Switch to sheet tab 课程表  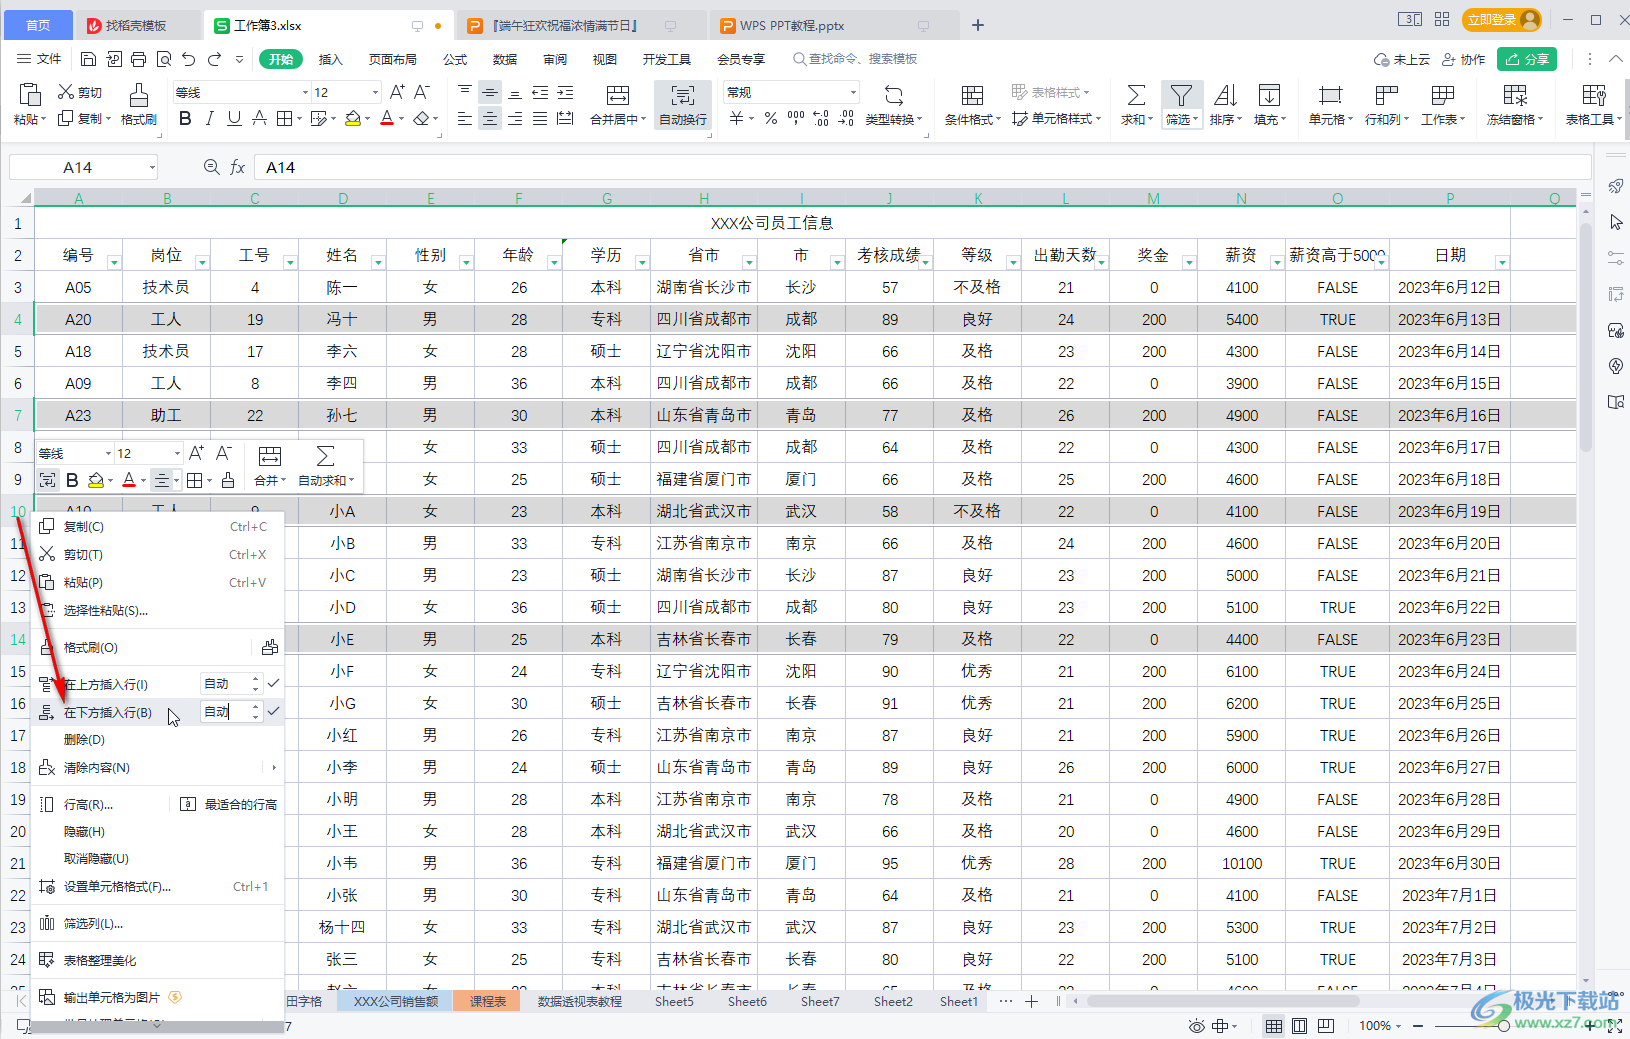pyautogui.click(x=488, y=1001)
